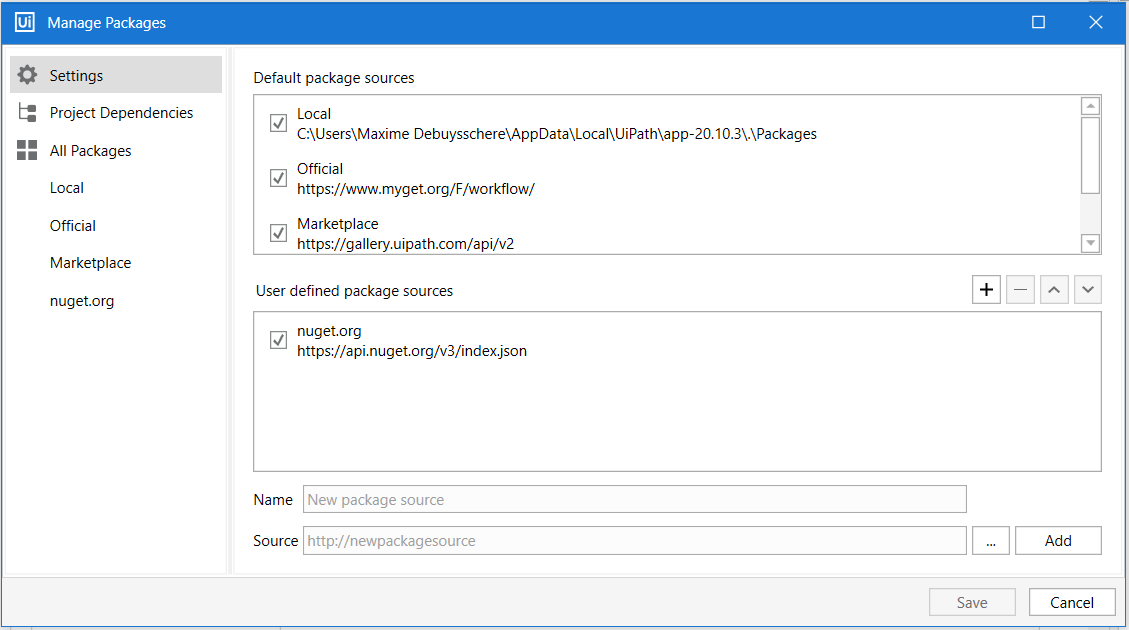Viewport: 1129px width, 630px height.
Task: Select the nuget.org feed in sidebar
Action: click(x=82, y=301)
